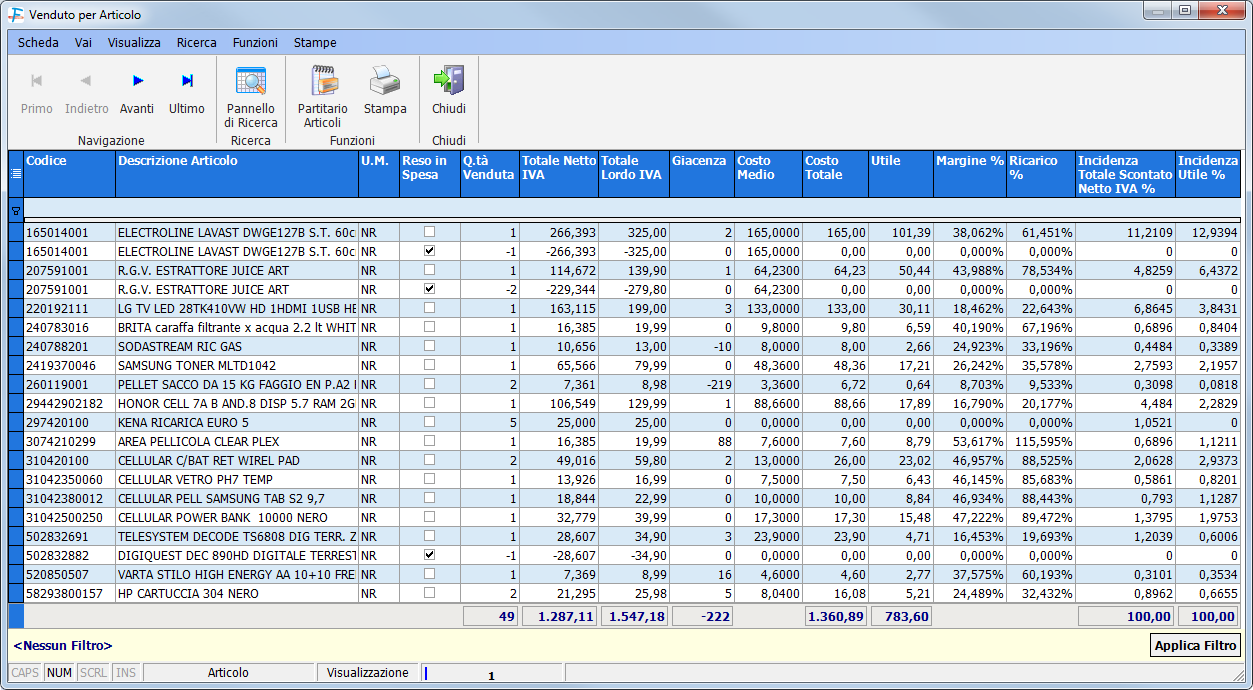
Task: Click the filter funnel icon in the filter row
Action: click(16, 211)
